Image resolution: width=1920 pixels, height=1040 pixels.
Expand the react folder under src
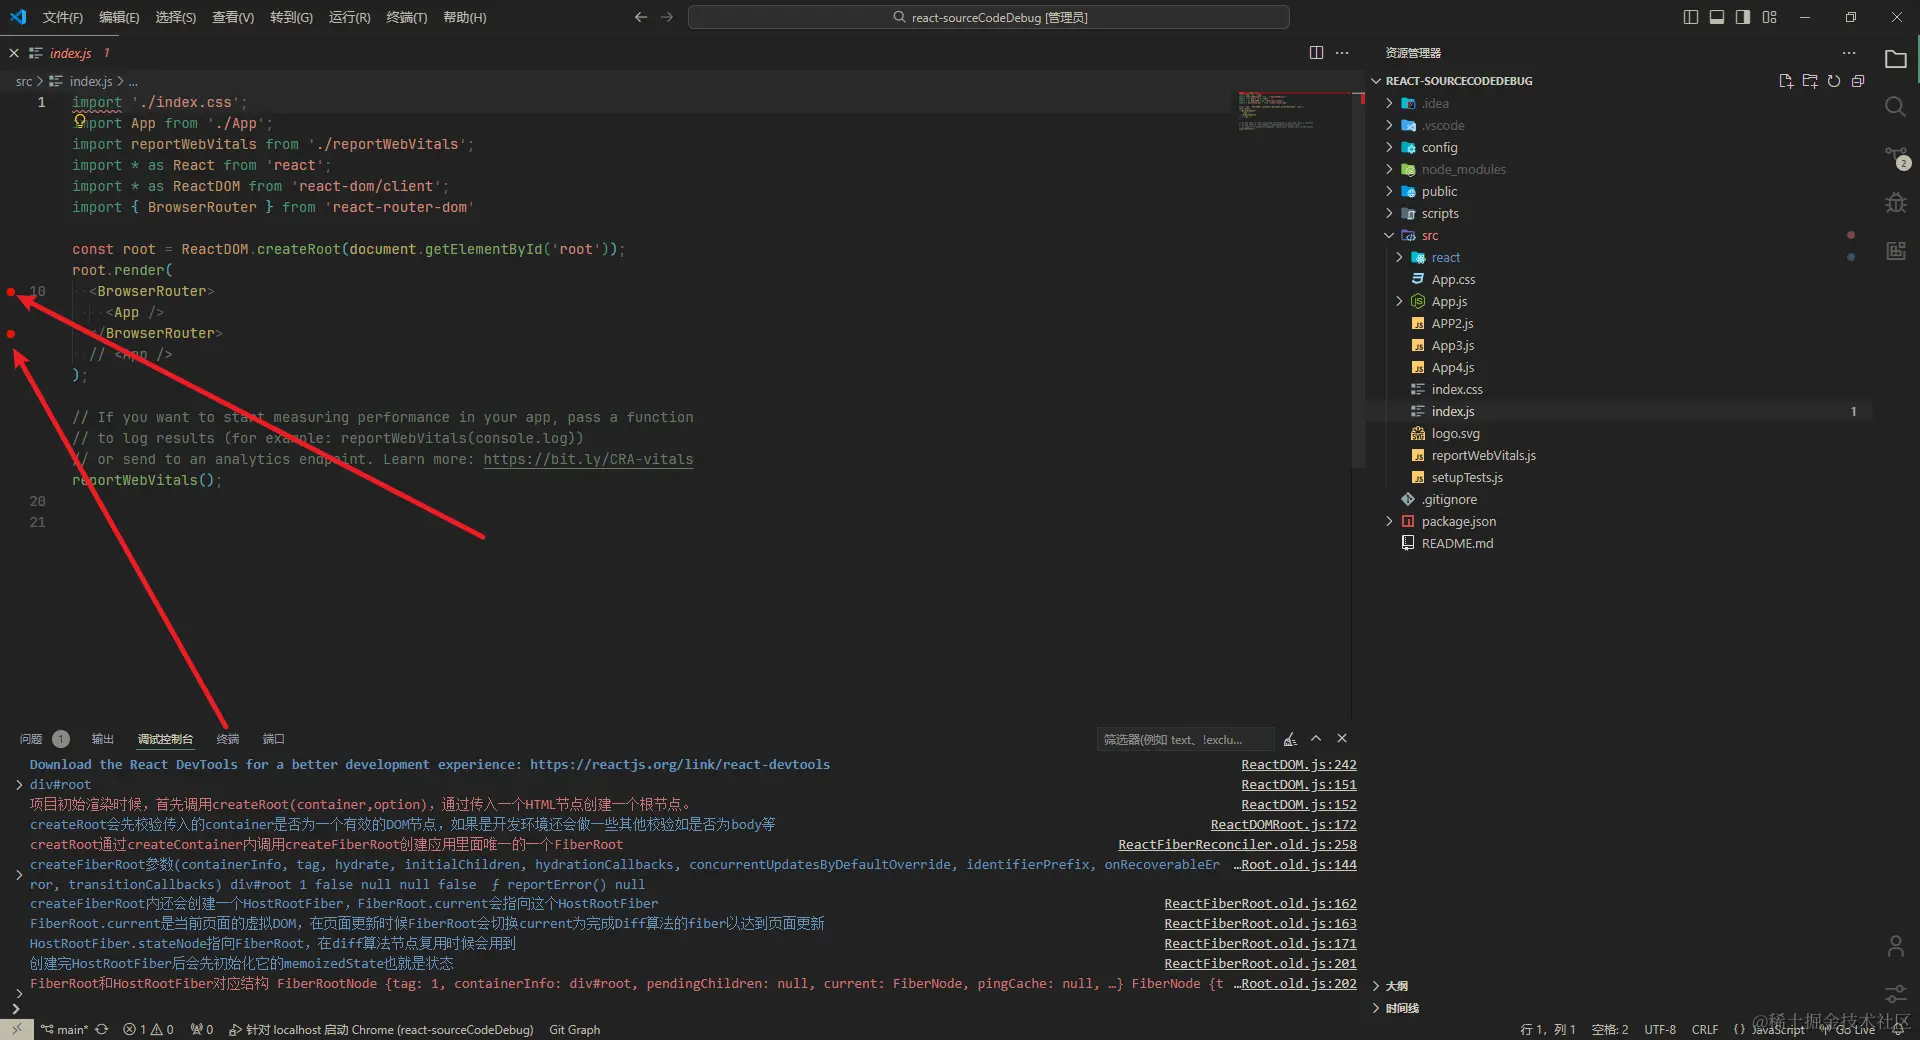click(1399, 257)
